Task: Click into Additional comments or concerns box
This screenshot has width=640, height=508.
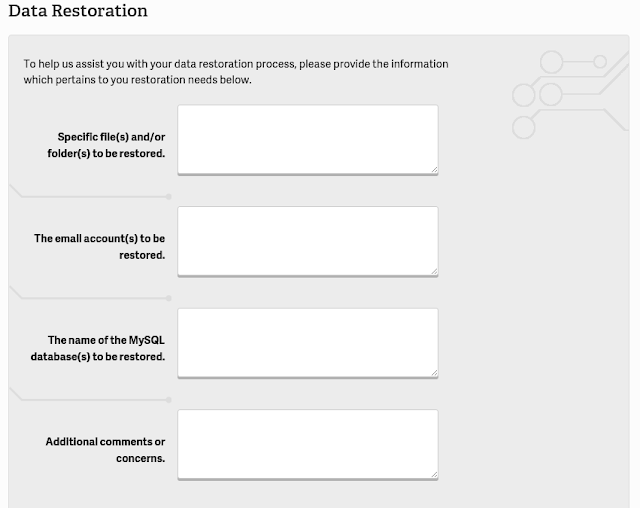Action: click(308, 444)
